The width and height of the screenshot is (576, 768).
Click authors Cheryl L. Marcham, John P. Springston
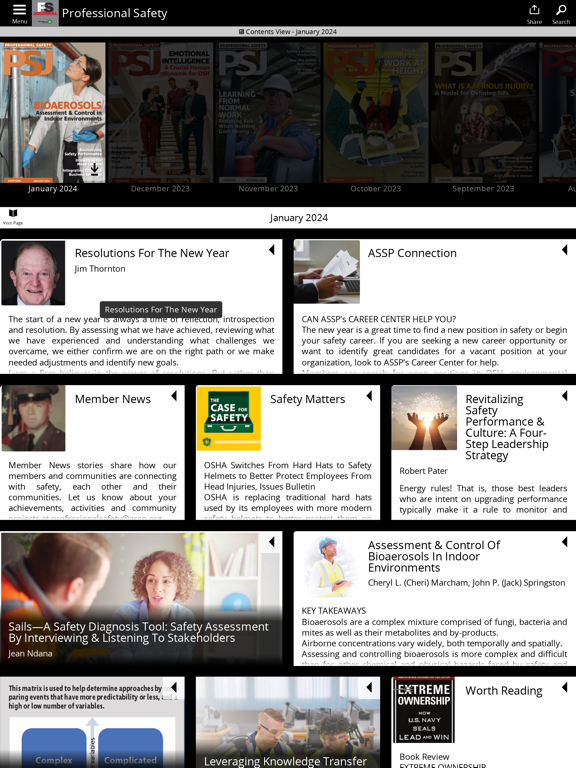(466, 583)
